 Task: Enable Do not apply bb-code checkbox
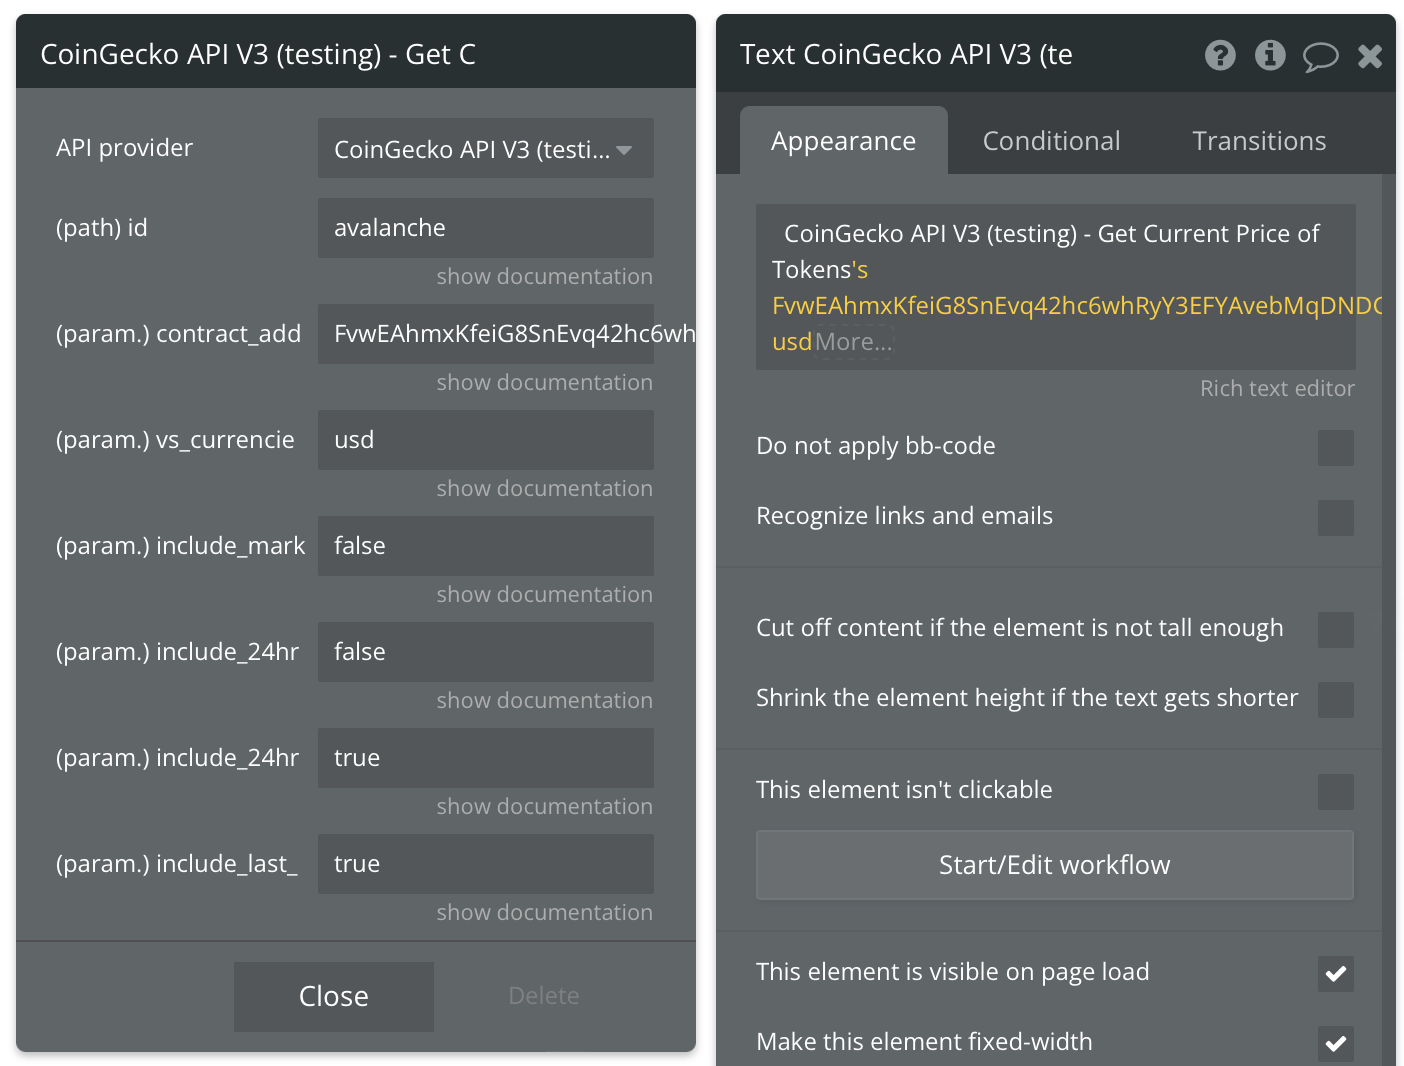coord(1336,448)
